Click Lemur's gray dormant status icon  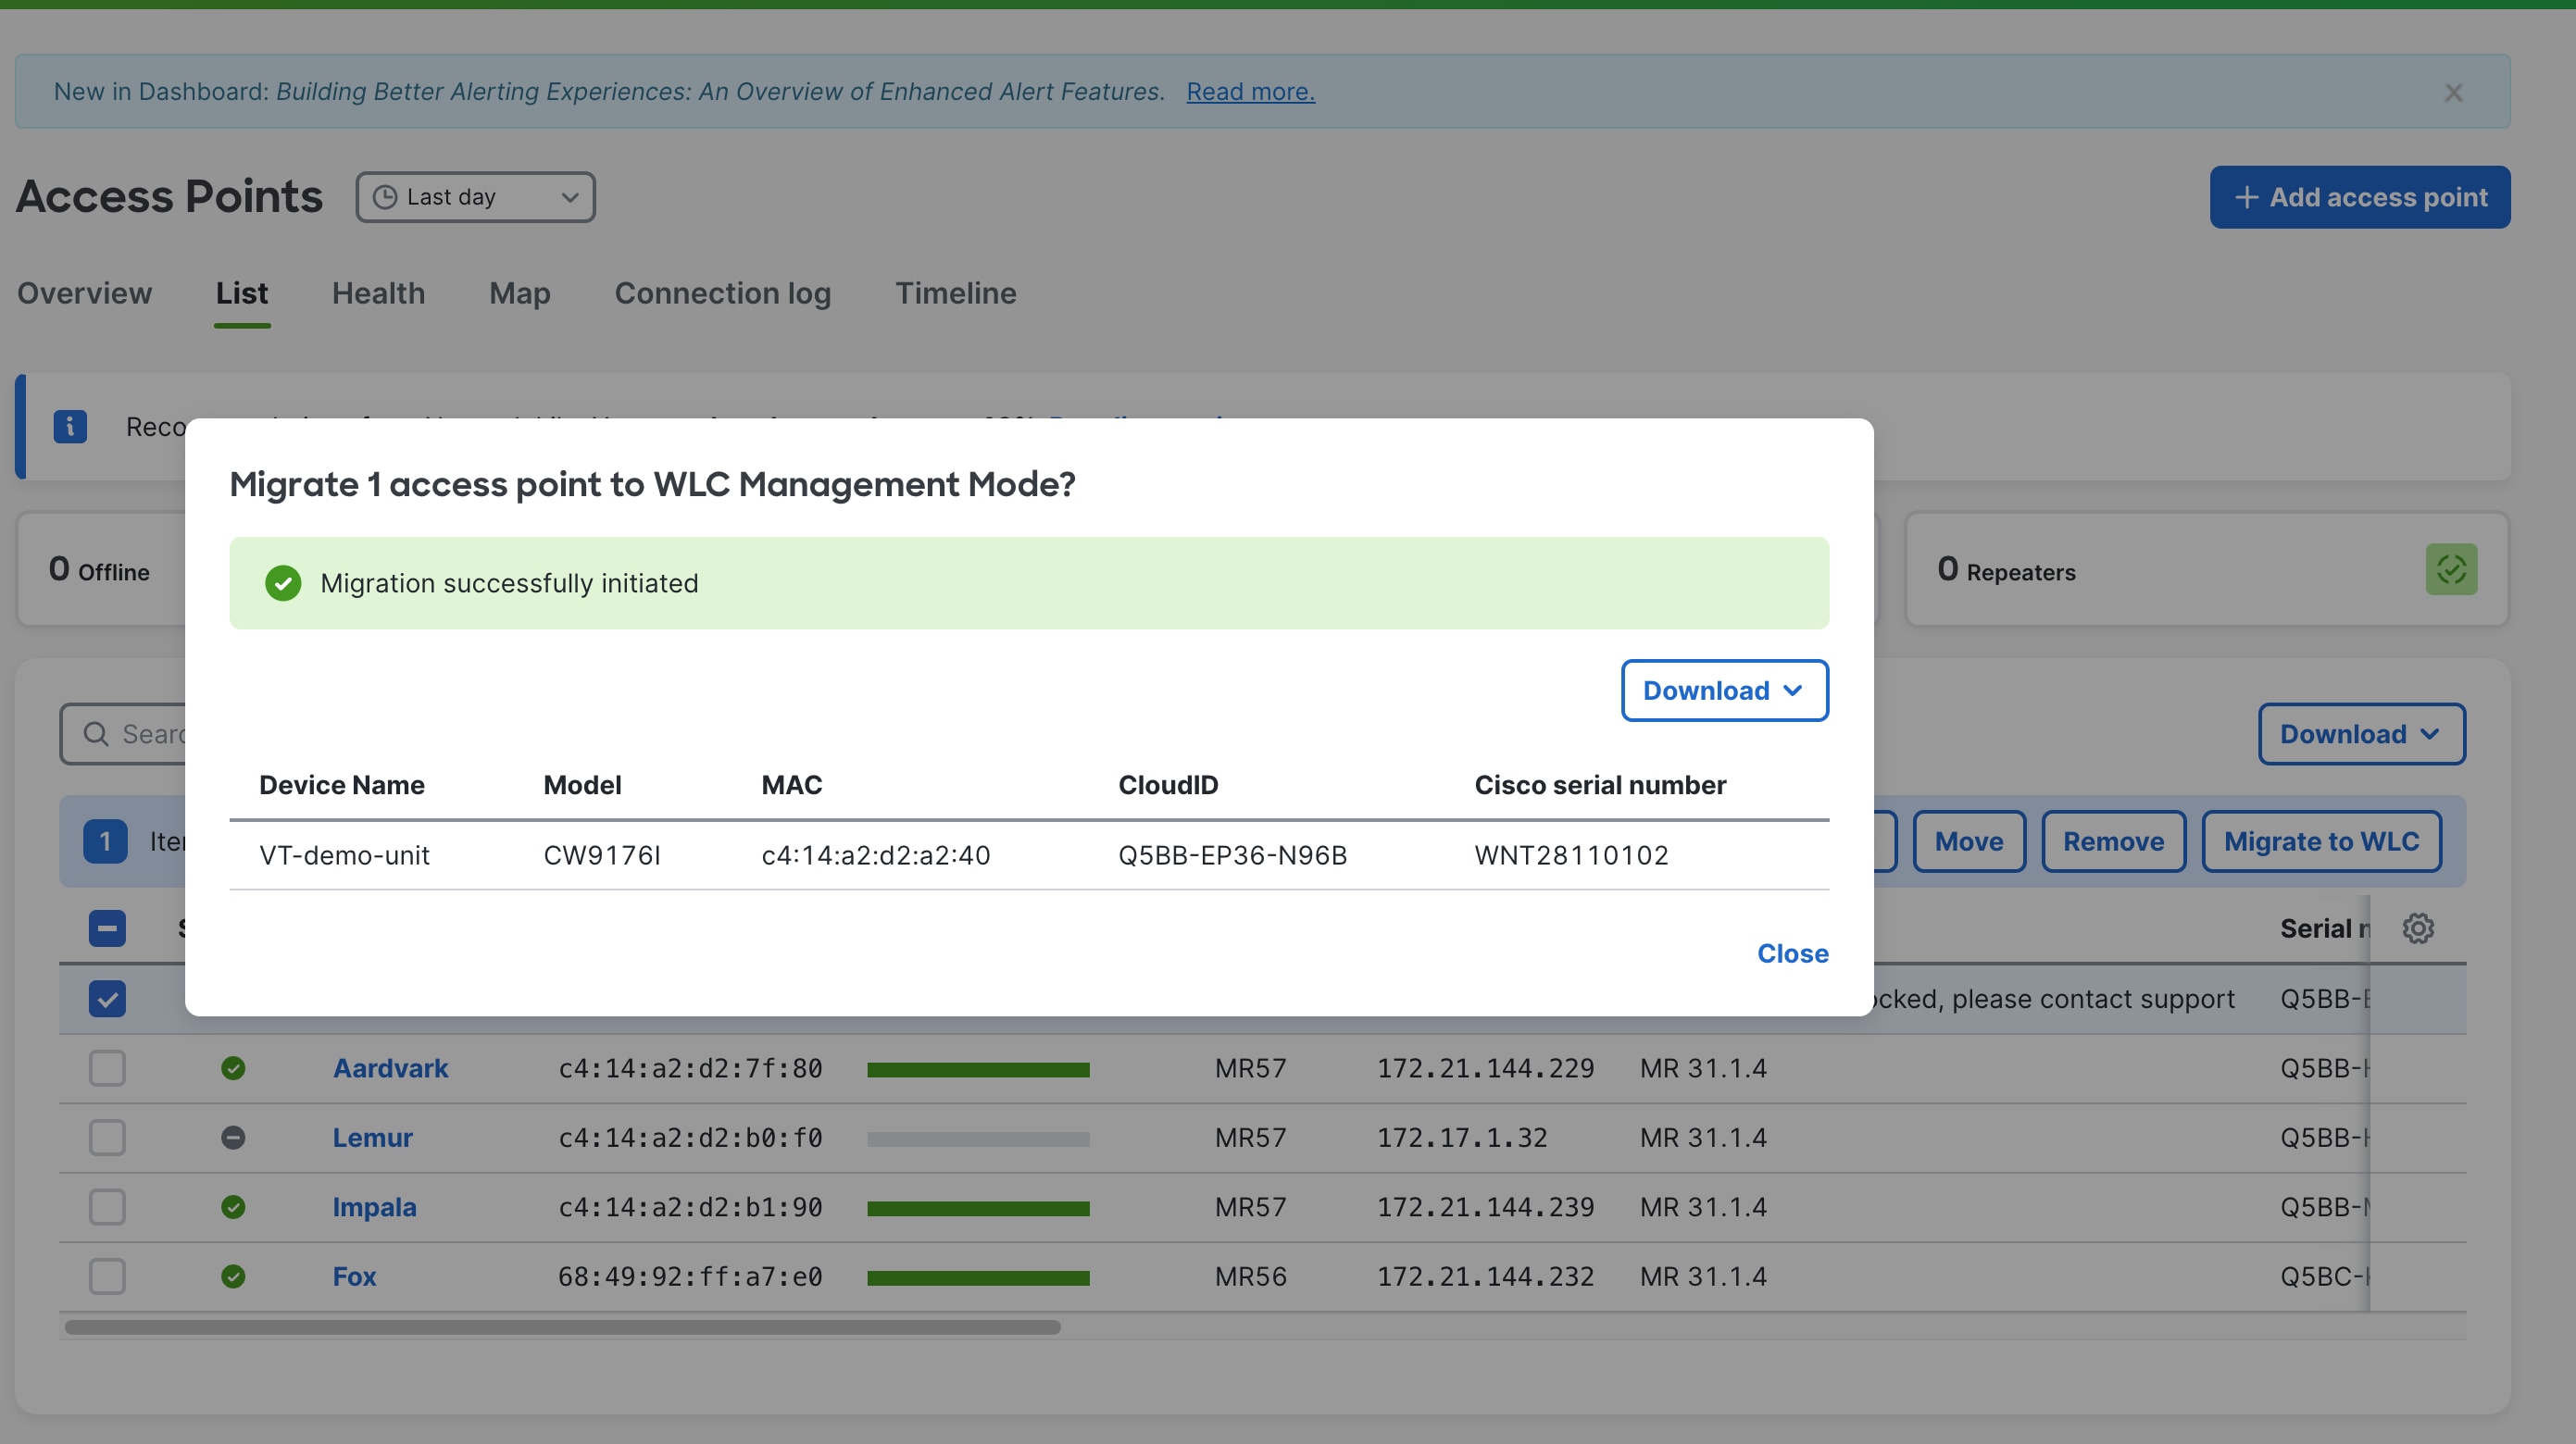click(x=233, y=1138)
